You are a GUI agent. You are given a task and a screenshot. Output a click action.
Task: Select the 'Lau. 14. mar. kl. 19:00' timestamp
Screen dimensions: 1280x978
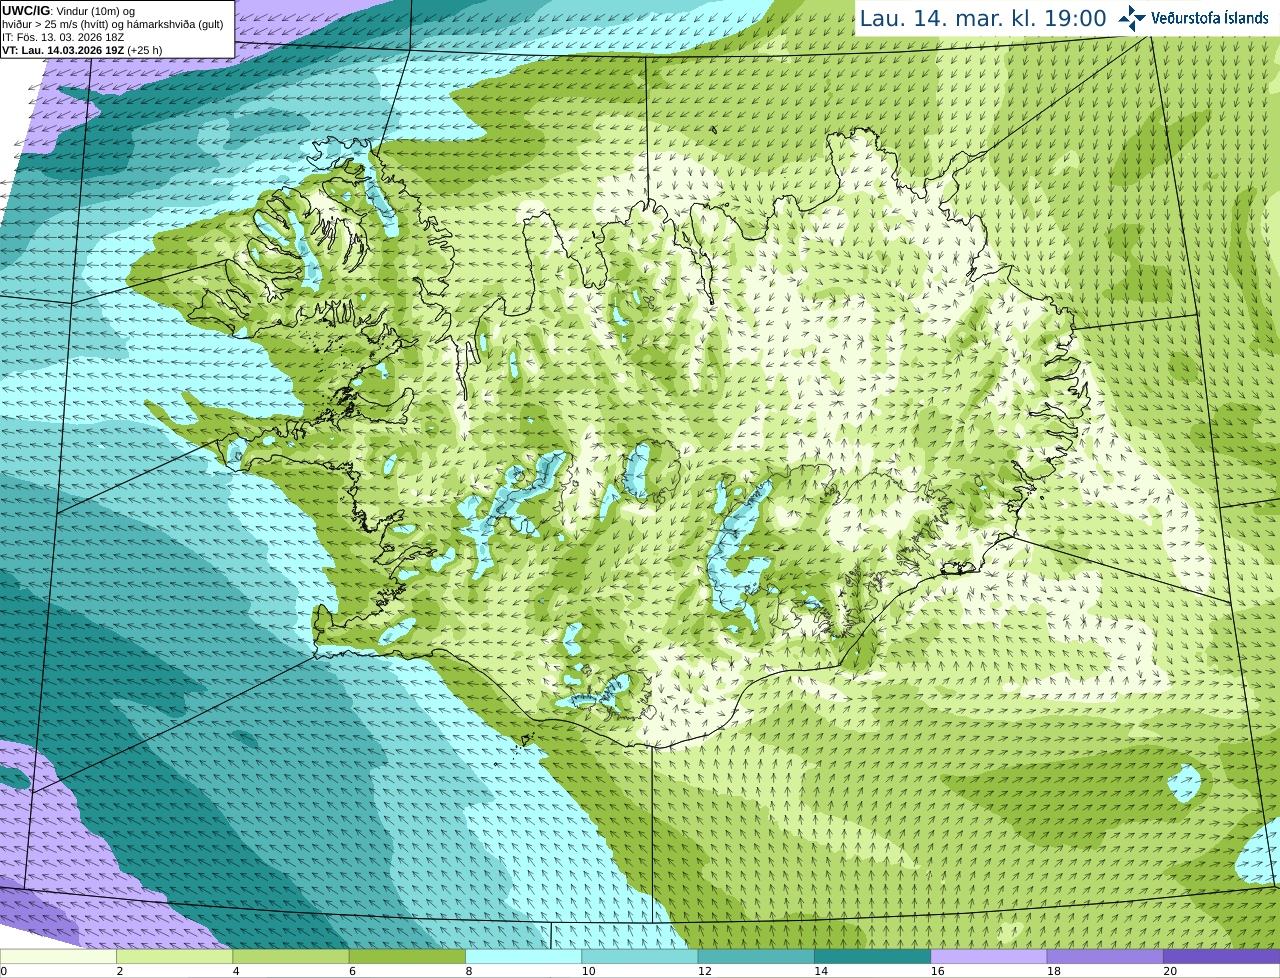click(x=983, y=19)
